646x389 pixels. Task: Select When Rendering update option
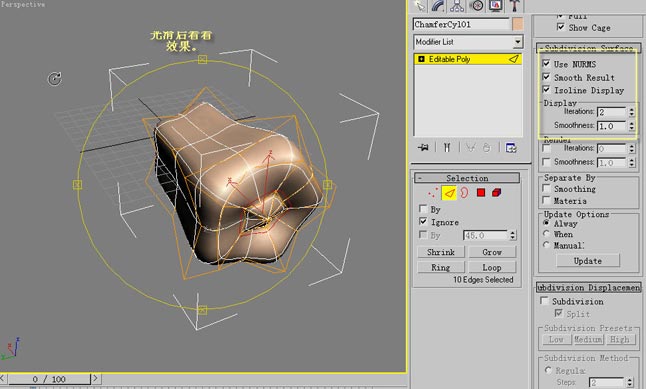(546, 234)
